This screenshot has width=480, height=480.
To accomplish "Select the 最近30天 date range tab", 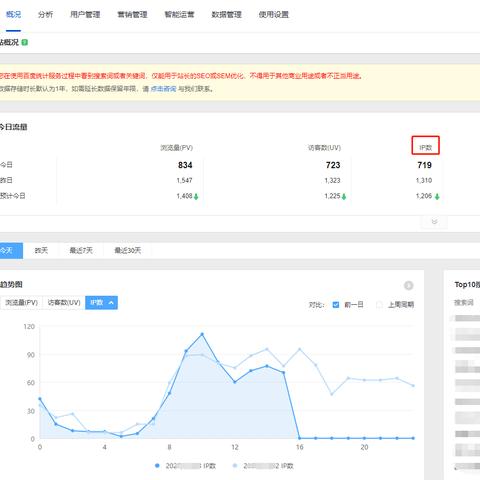I will click(x=128, y=250).
